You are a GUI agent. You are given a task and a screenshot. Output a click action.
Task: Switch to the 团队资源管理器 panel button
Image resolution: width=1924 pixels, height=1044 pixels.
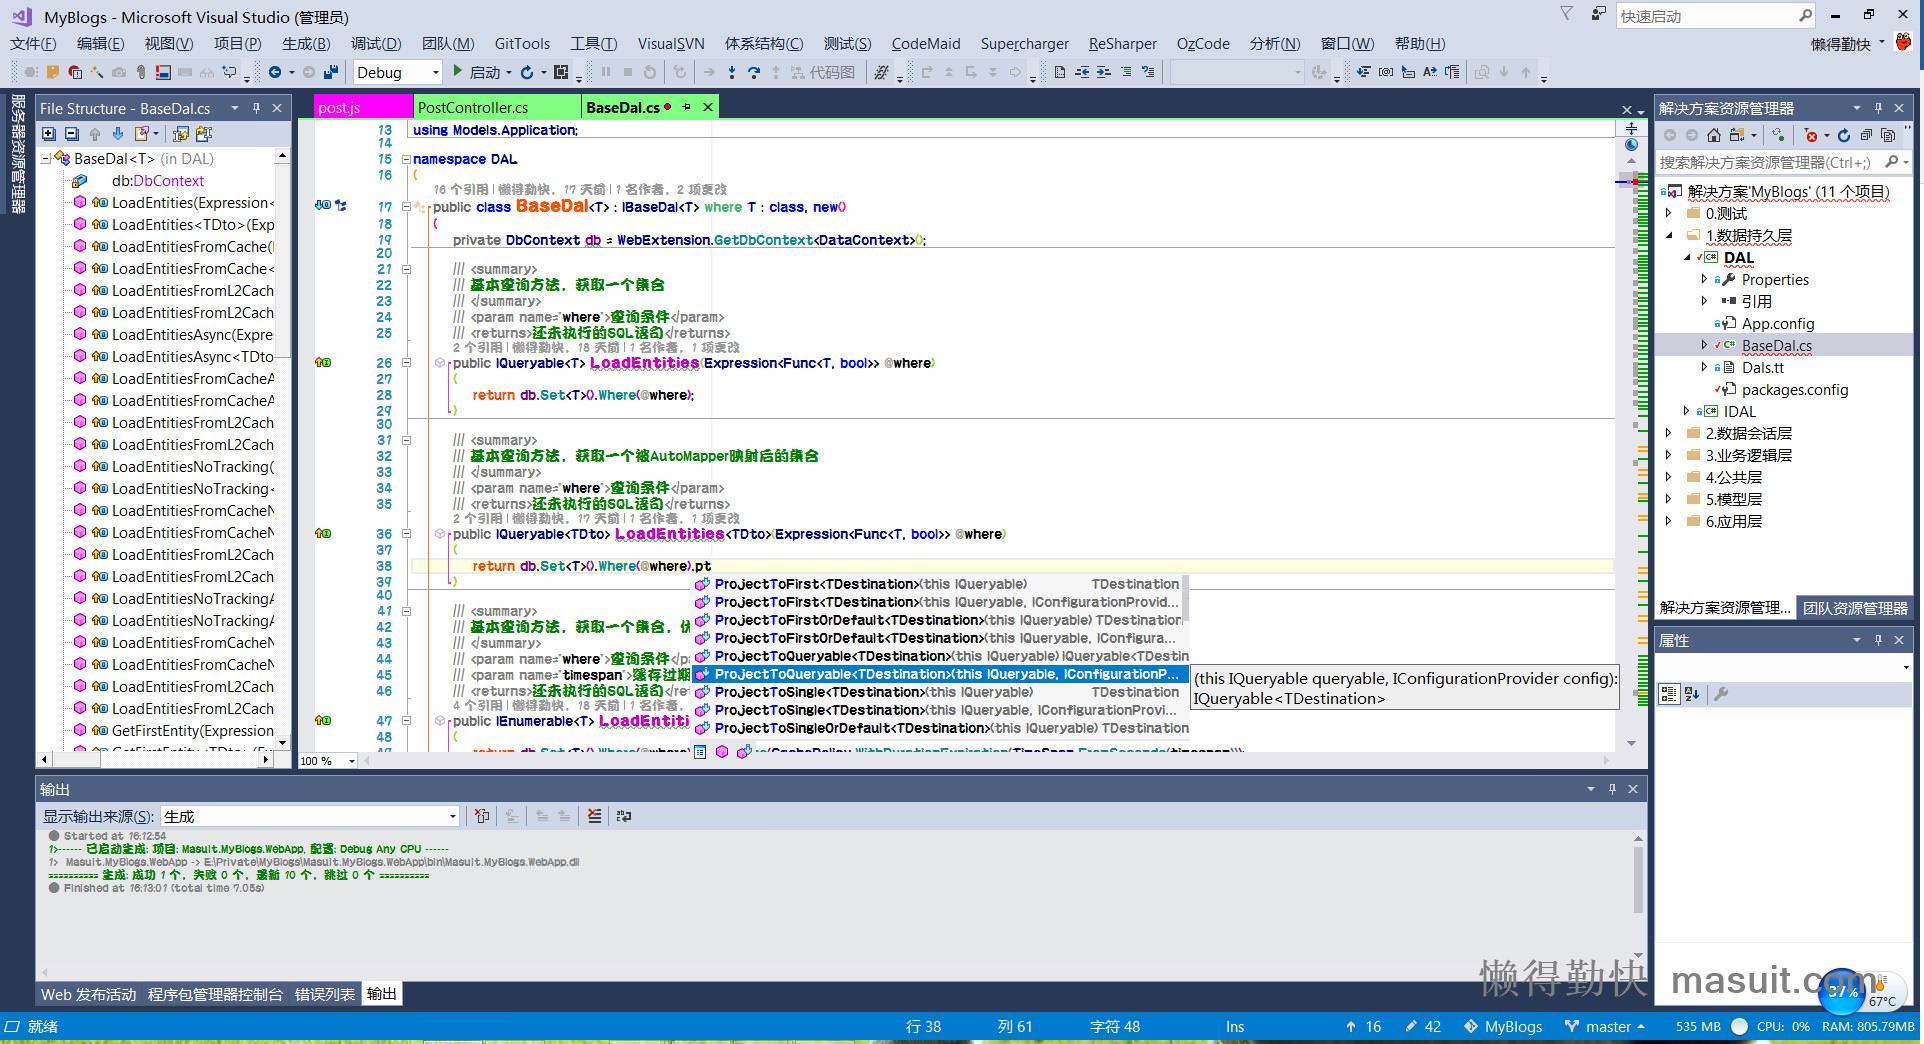tap(1855, 607)
